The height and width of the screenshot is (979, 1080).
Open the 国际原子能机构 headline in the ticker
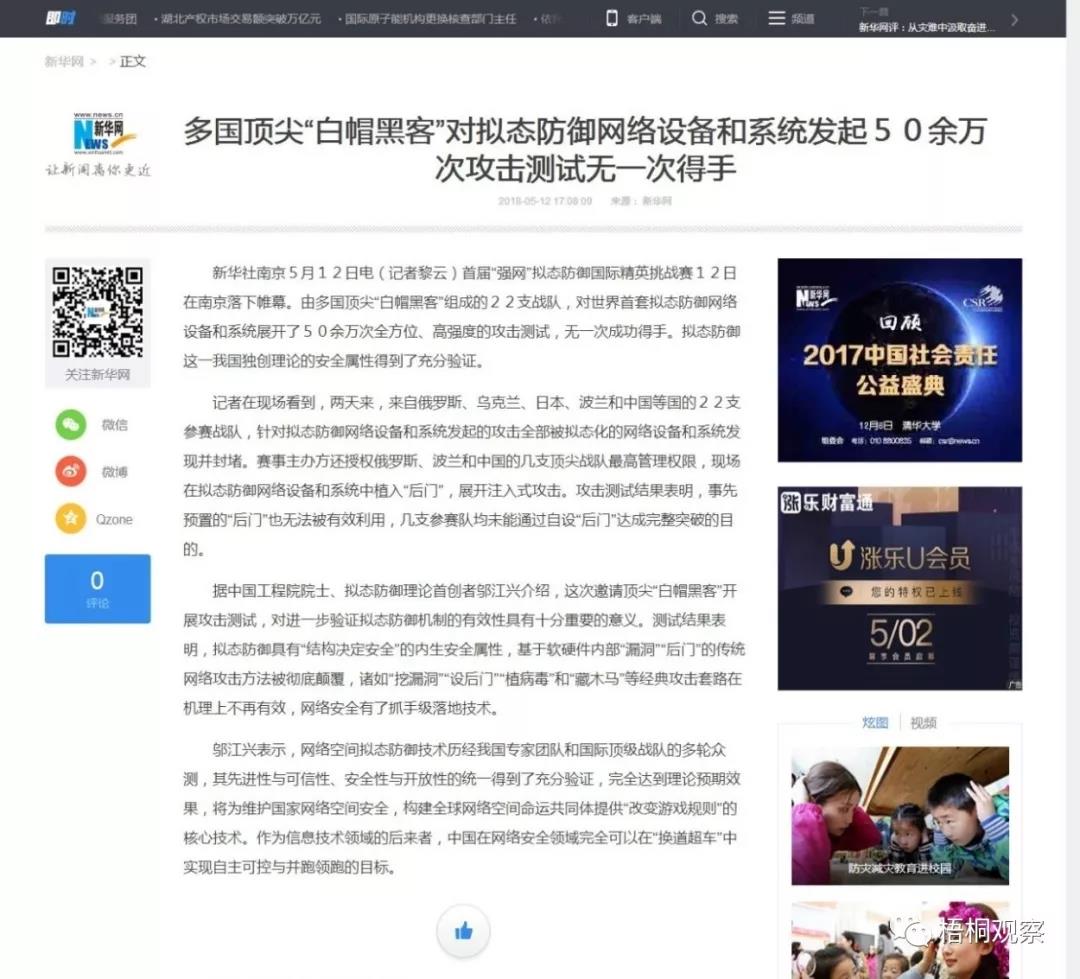pyautogui.click(x=428, y=18)
